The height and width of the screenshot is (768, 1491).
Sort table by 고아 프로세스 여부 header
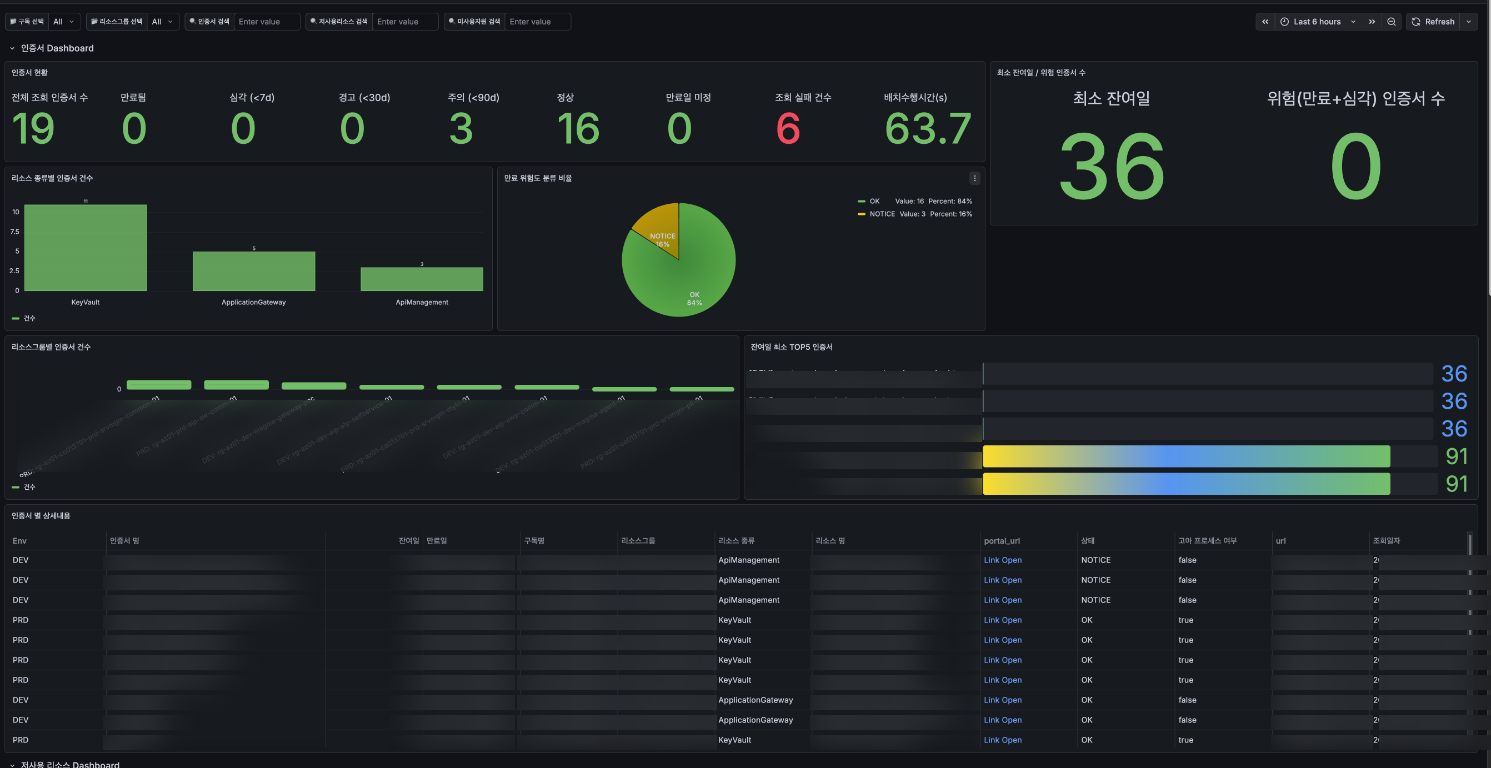click(x=1207, y=541)
